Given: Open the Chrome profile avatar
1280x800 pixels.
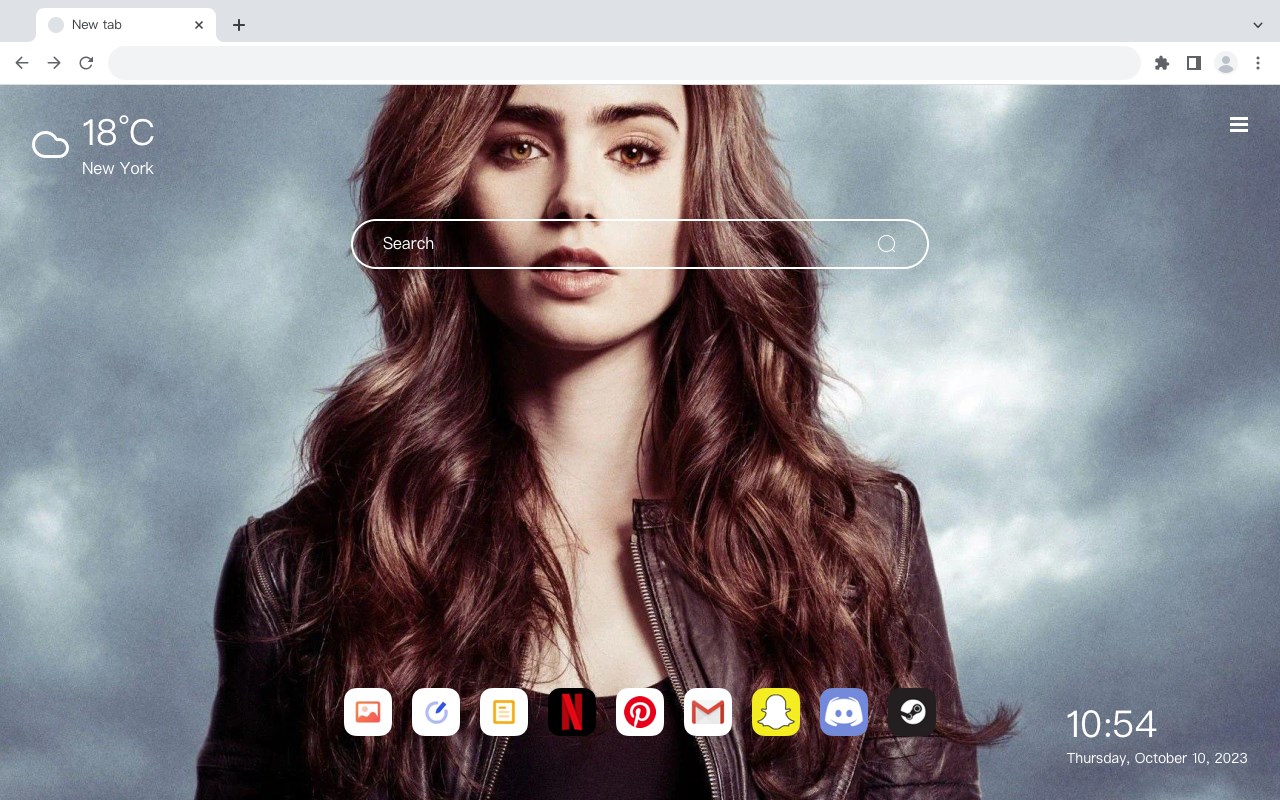Looking at the screenshot, I should [1226, 63].
